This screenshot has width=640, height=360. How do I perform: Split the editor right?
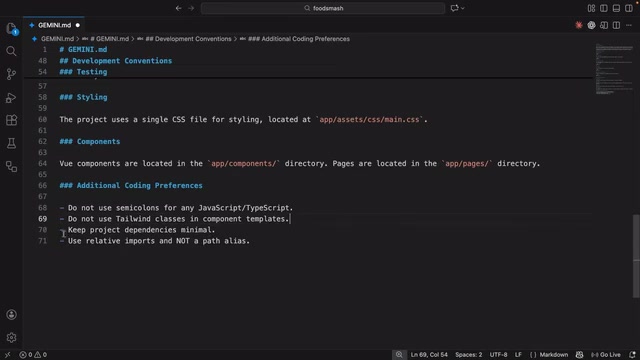click(616, 25)
